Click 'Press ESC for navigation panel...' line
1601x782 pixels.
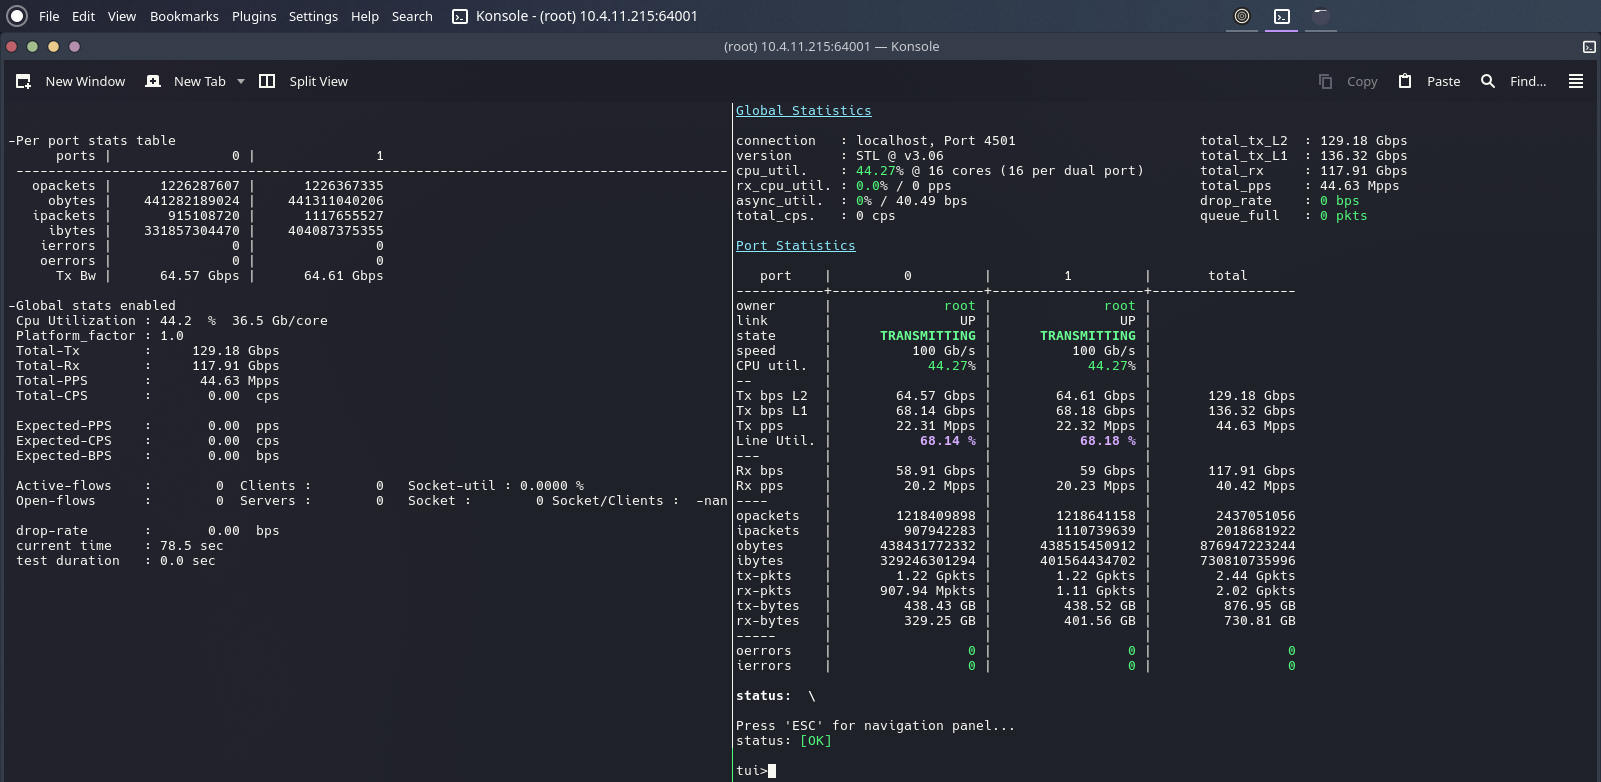coord(876,726)
